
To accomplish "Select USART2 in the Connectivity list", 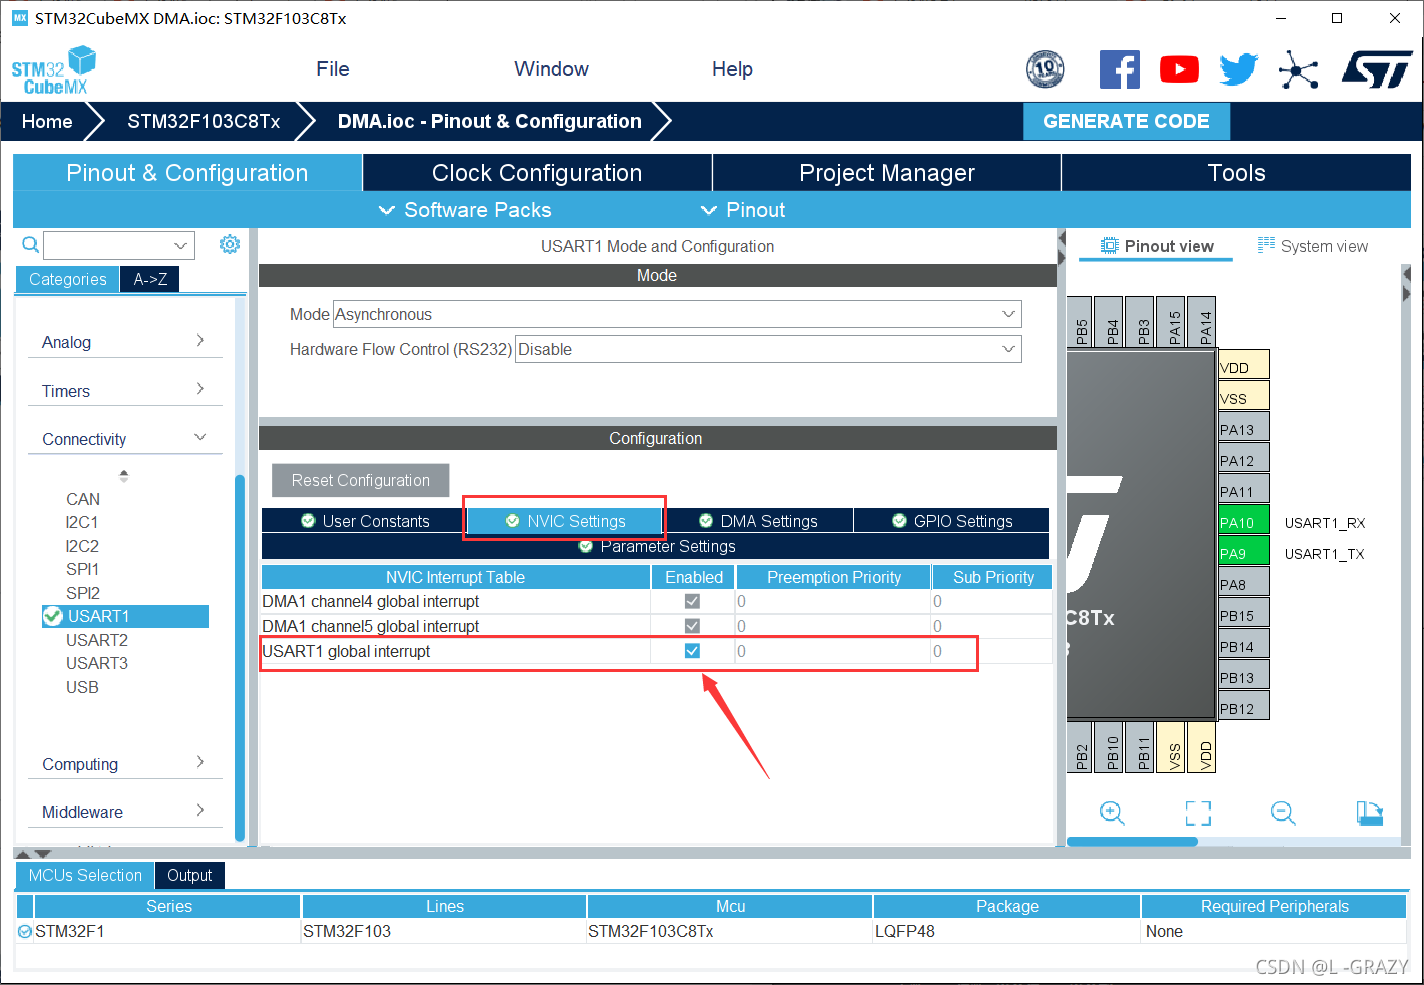I will 97,640.
